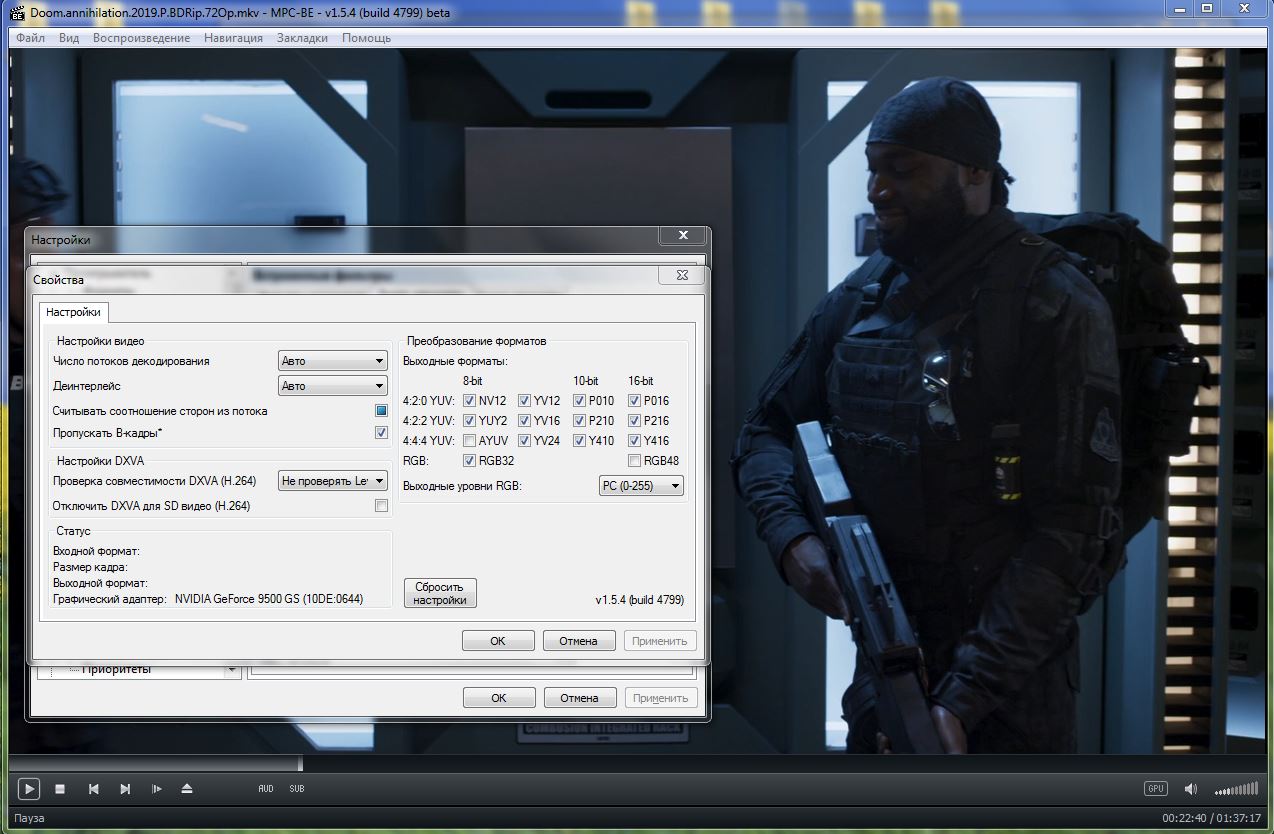The image size is (1274, 834).
Task: Select Приоритеты item in Настройки tree
Action: pos(116,669)
